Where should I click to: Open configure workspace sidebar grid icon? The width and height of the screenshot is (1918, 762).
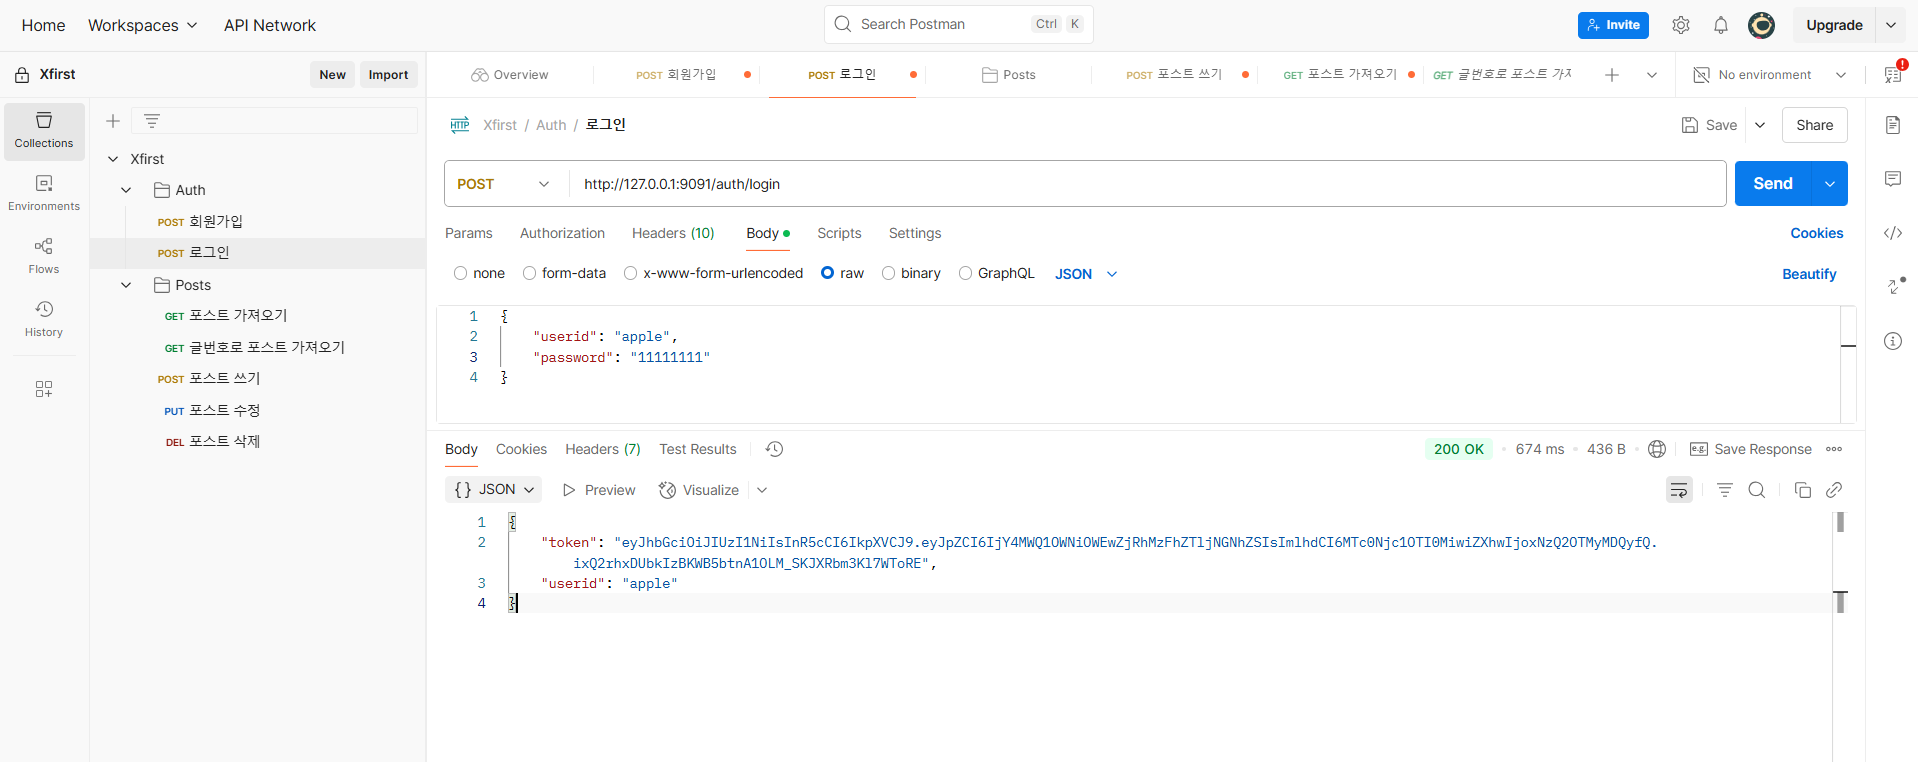(x=44, y=389)
